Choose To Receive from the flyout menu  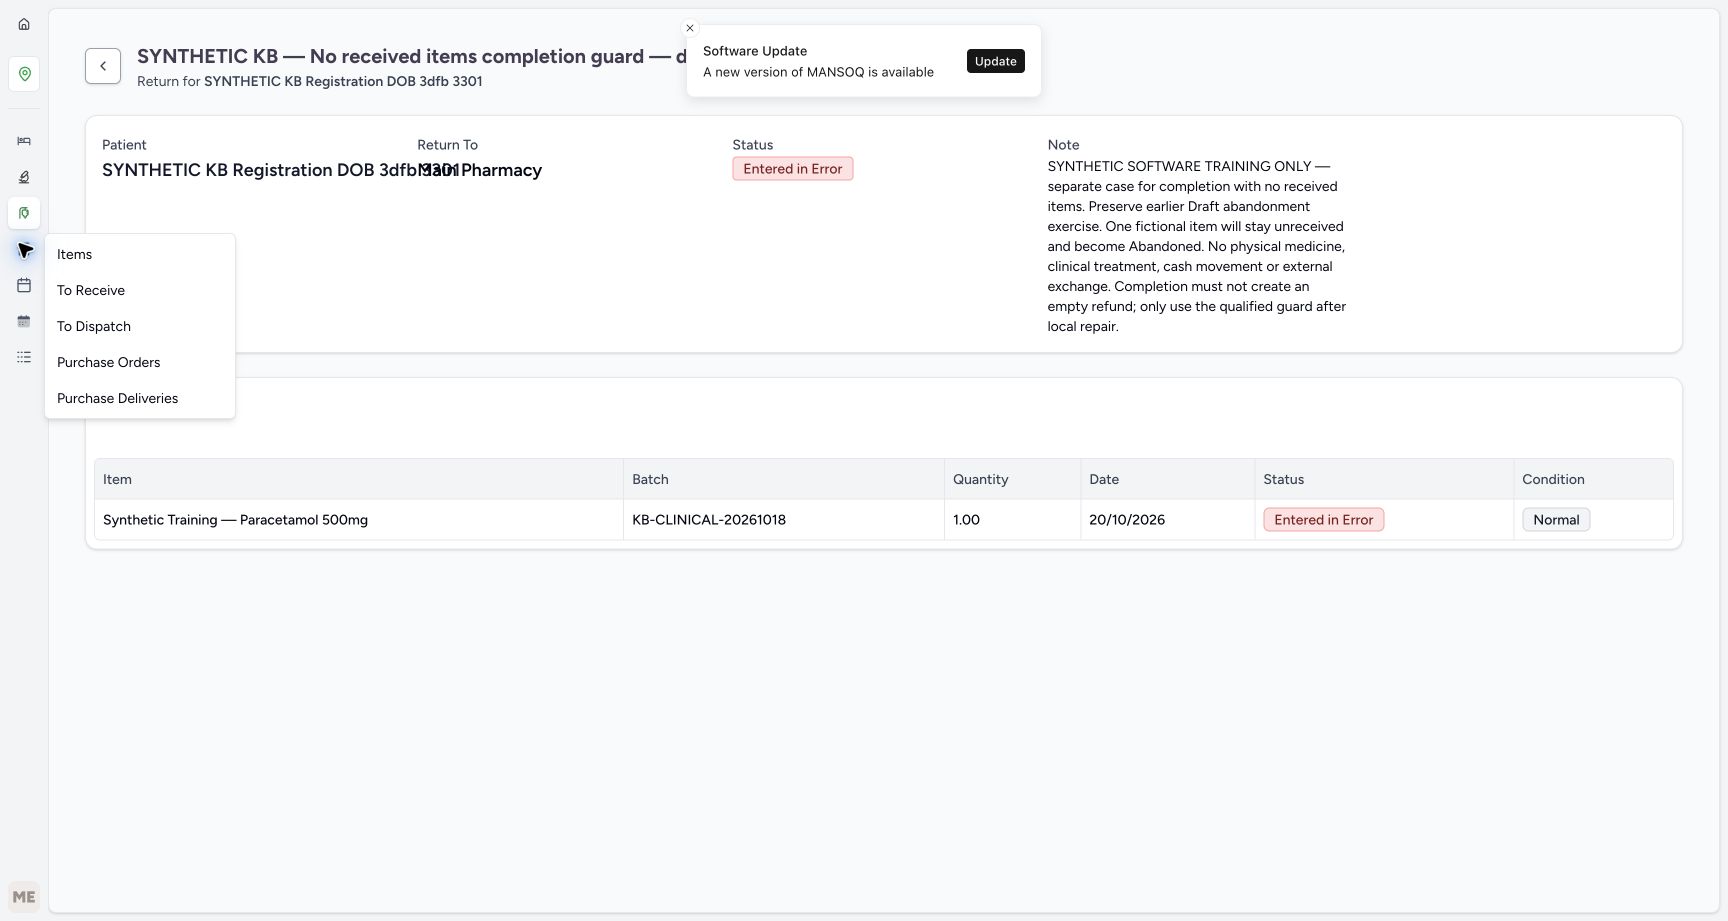tap(140, 290)
